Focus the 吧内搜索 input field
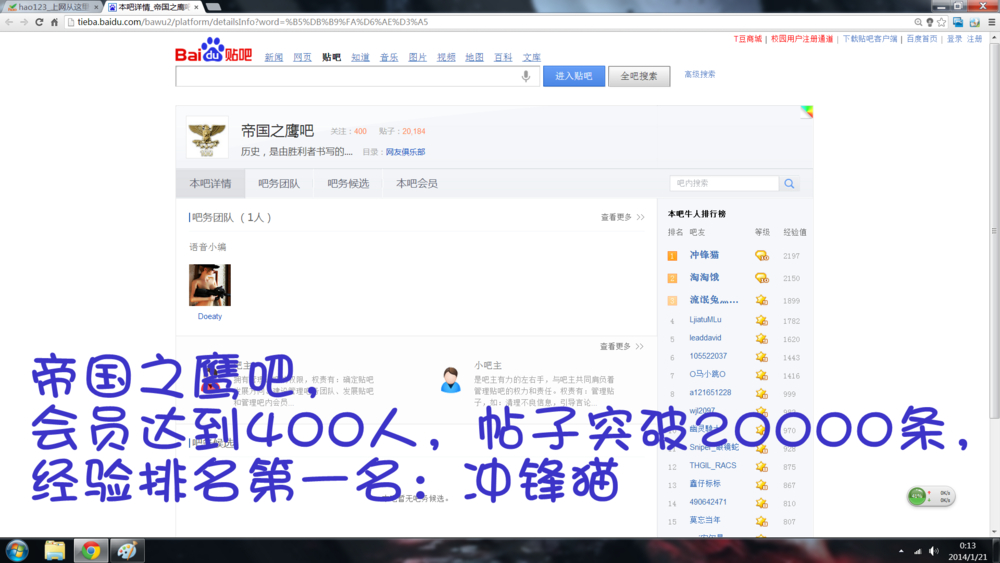 click(724, 184)
